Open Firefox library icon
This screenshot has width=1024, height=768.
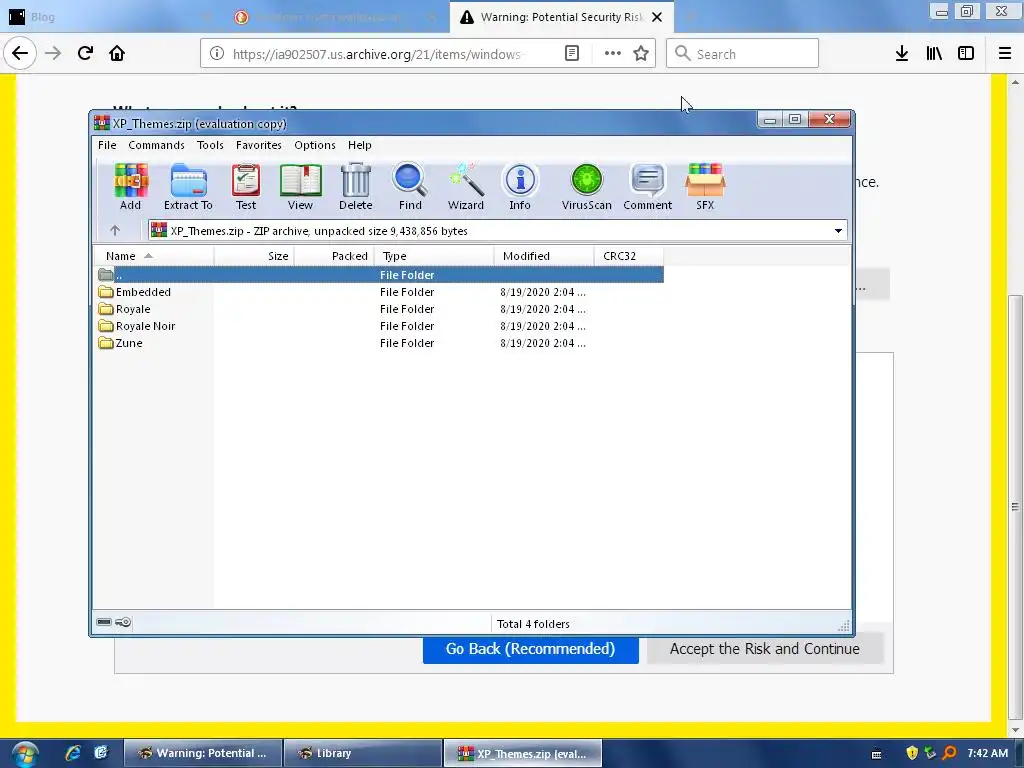click(934, 54)
